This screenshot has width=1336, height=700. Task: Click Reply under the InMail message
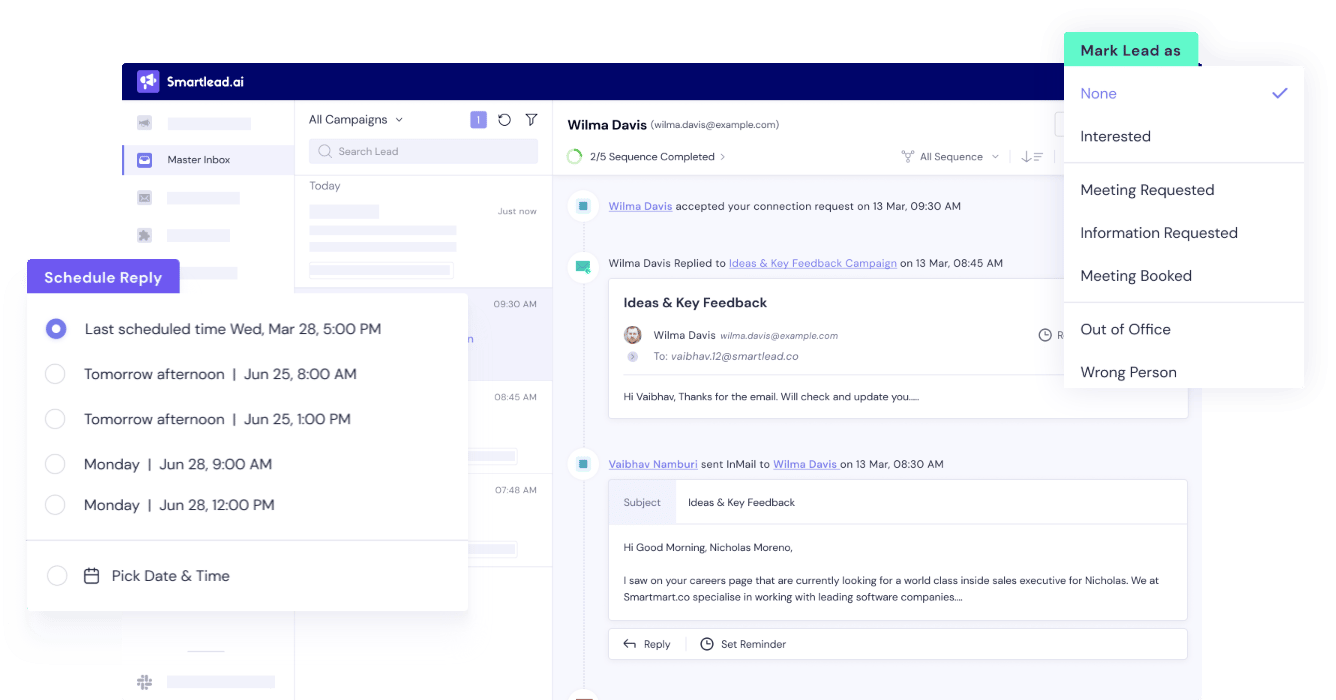(647, 643)
